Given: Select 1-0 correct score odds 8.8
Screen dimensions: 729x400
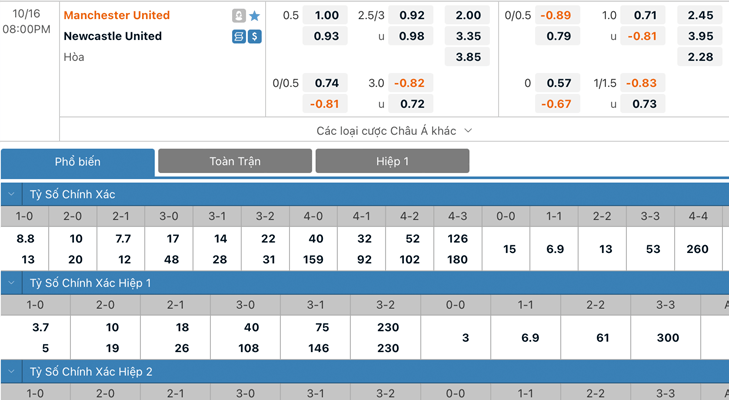Looking at the screenshot, I should click(x=25, y=239).
